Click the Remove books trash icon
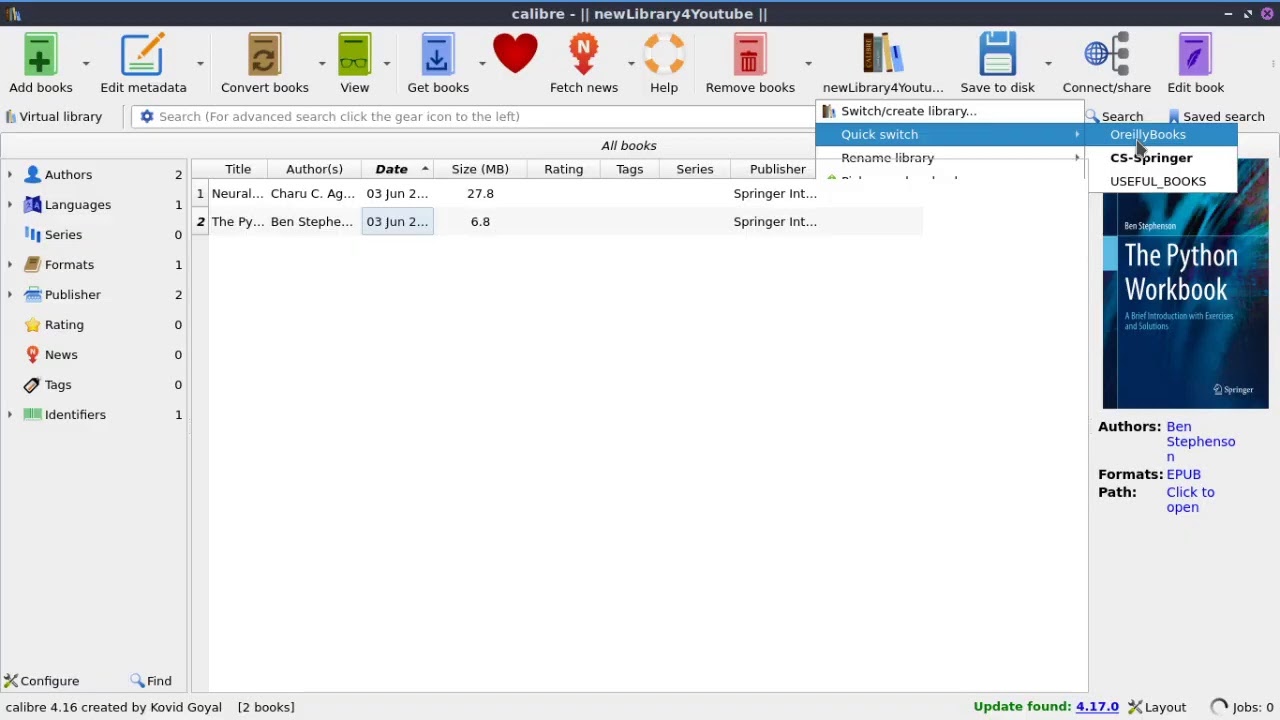Screen dimensions: 1280x720 click(x=750, y=55)
